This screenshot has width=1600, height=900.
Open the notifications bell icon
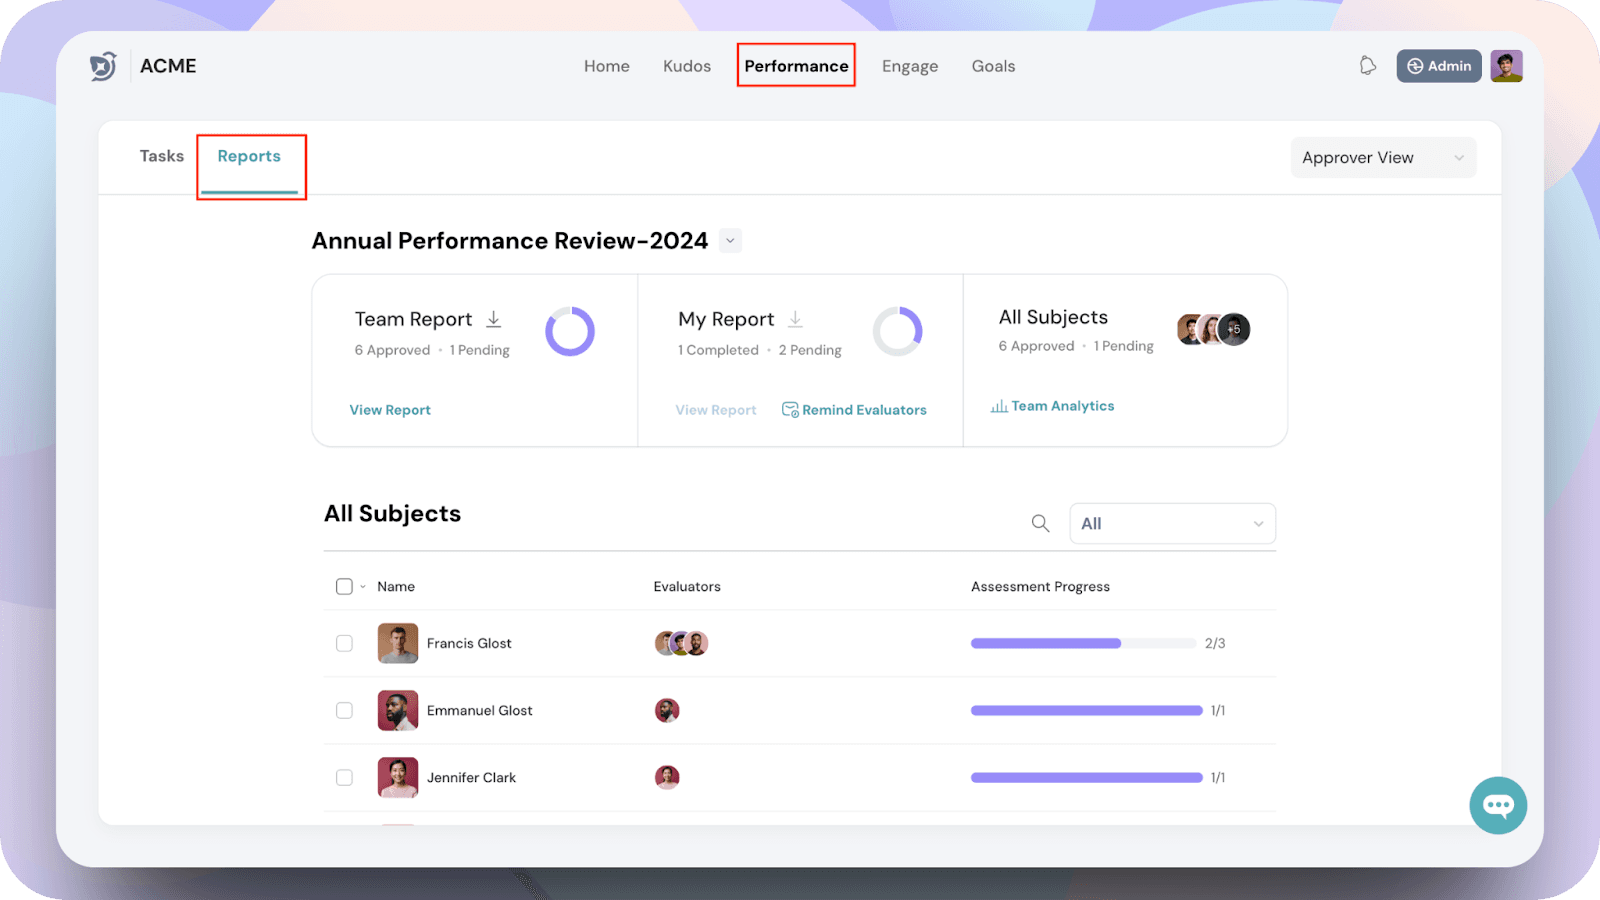1368,66
